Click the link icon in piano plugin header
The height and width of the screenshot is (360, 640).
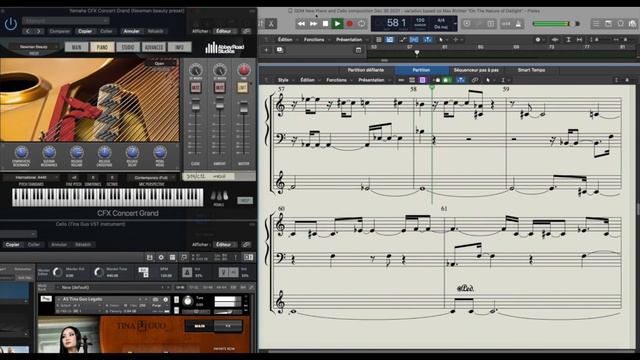pyautogui.click(x=246, y=31)
